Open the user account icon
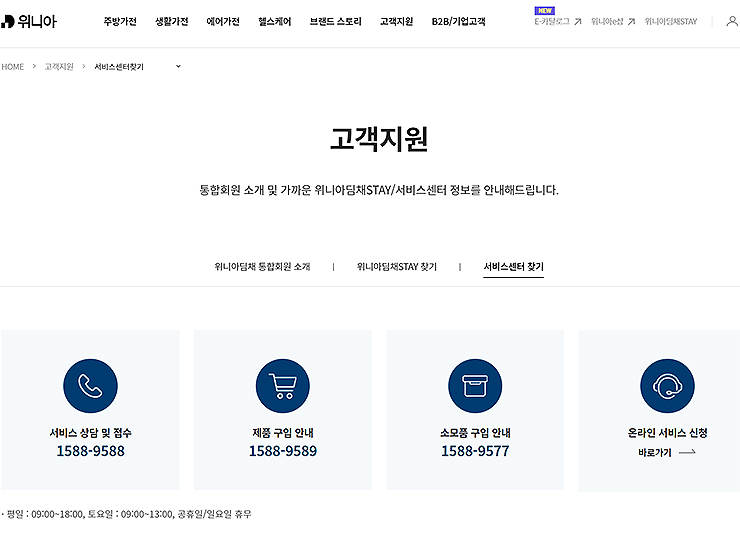 732,21
